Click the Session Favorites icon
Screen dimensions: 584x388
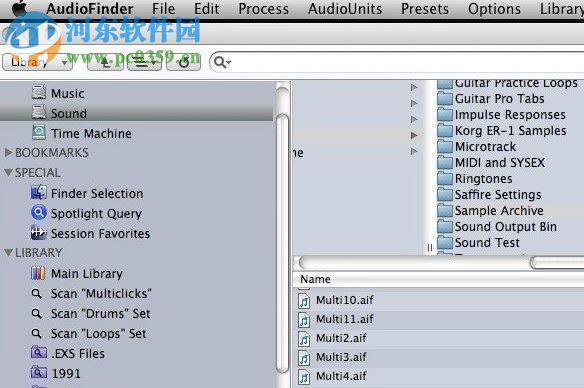click(39, 233)
